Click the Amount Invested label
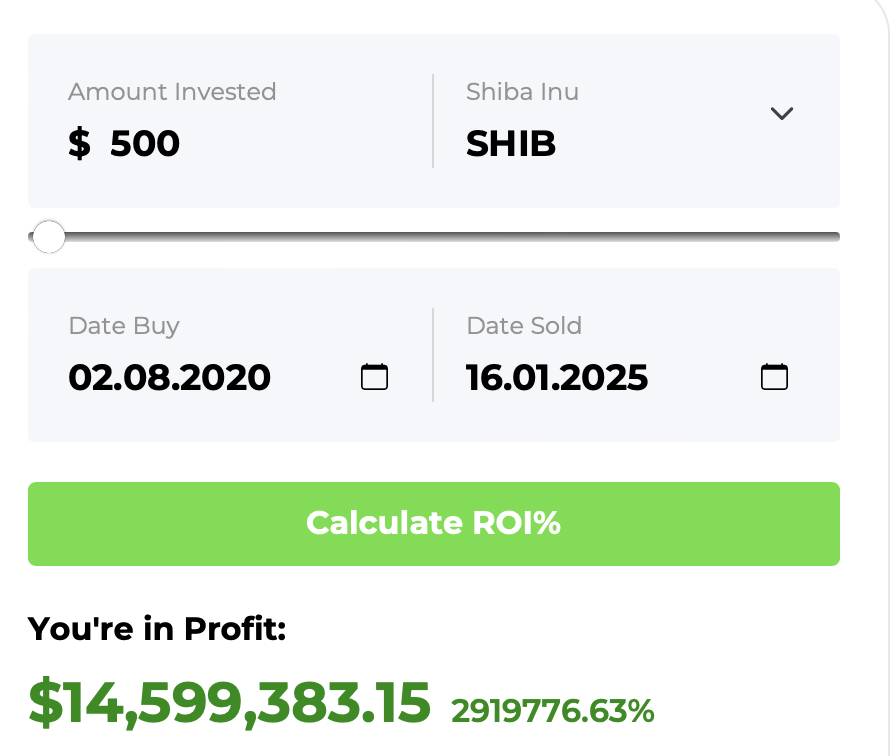890x756 pixels. point(171,91)
